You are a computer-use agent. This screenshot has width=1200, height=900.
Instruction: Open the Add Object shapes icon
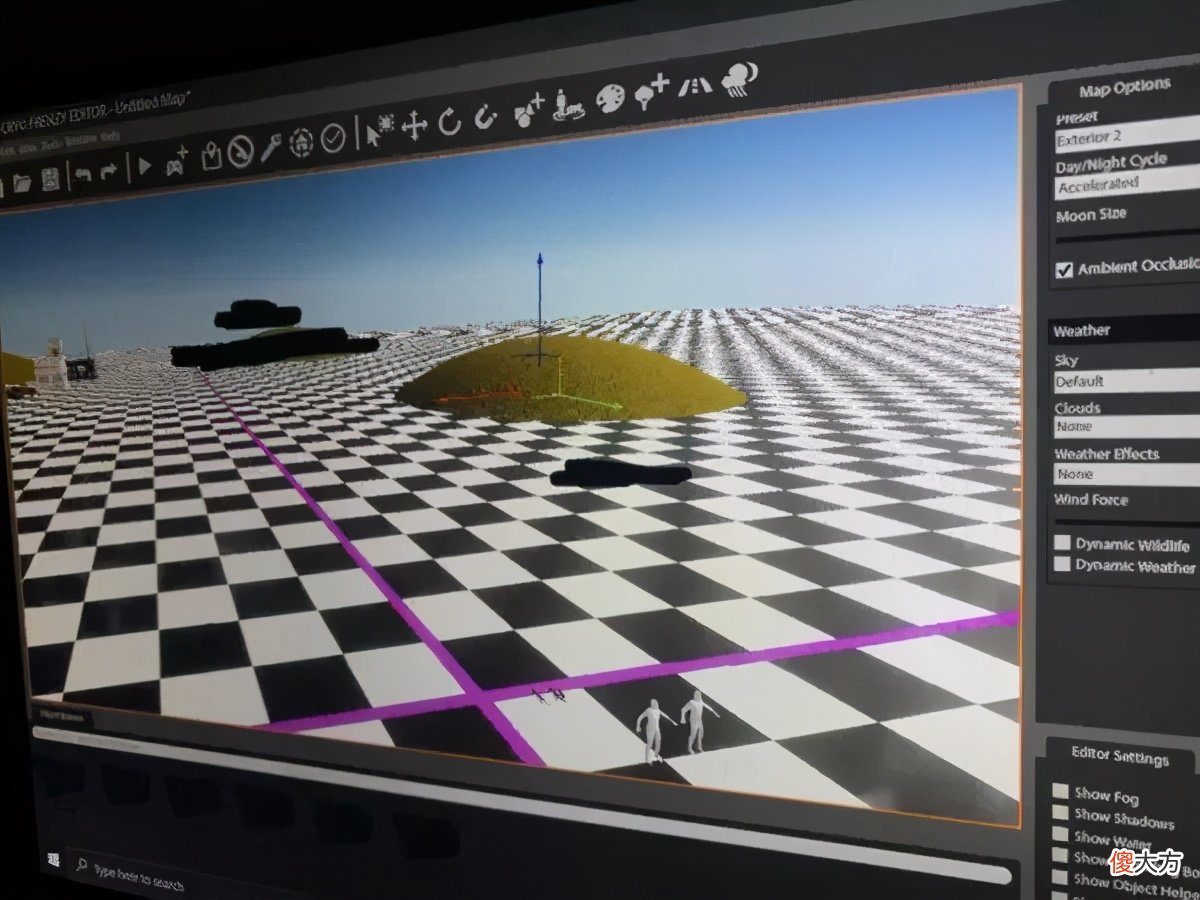(x=527, y=111)
